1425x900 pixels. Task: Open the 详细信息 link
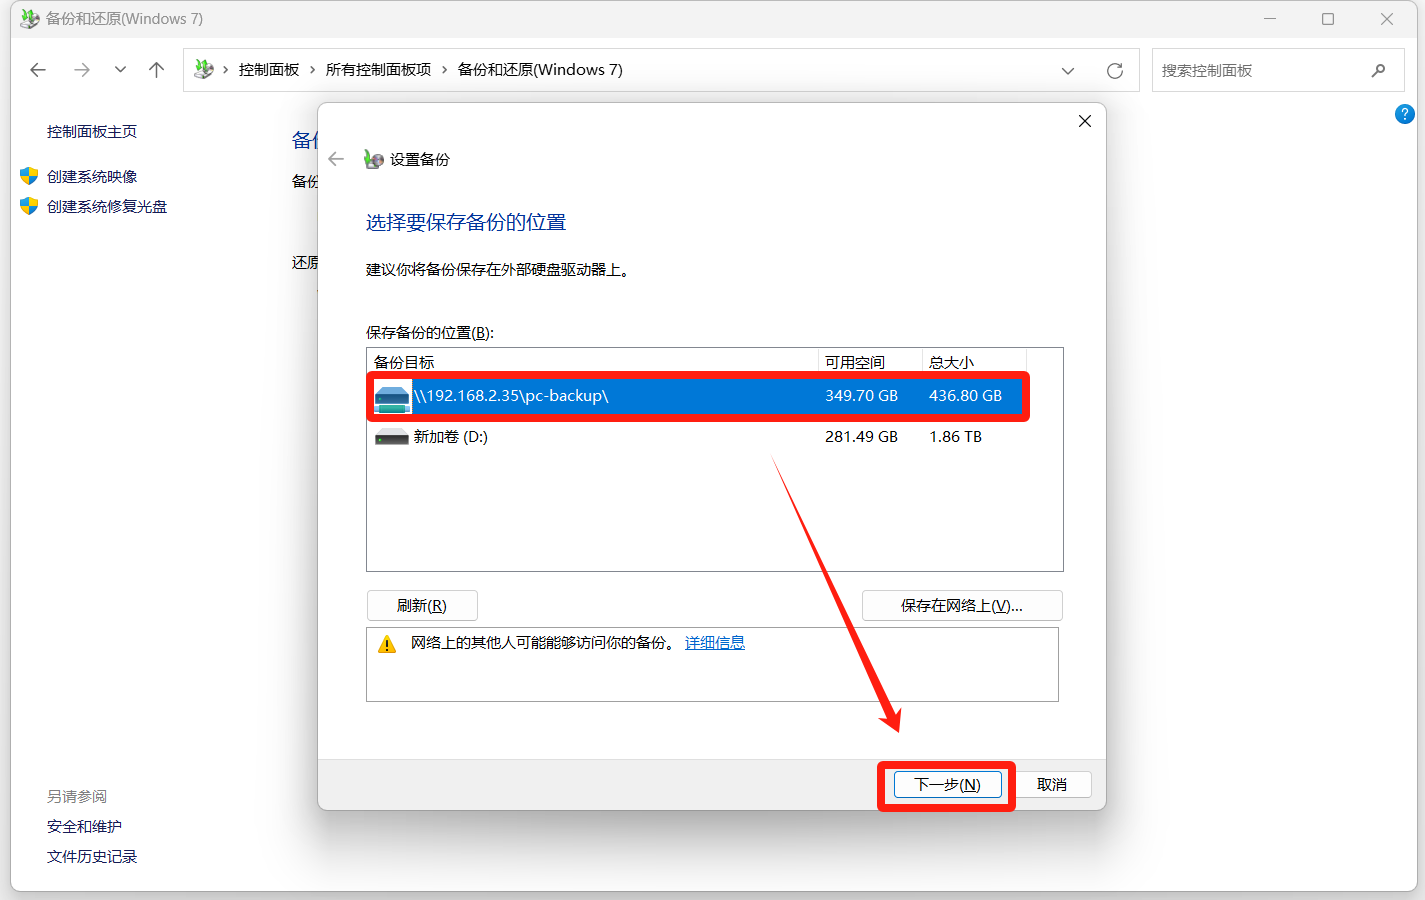click(714, 643)
